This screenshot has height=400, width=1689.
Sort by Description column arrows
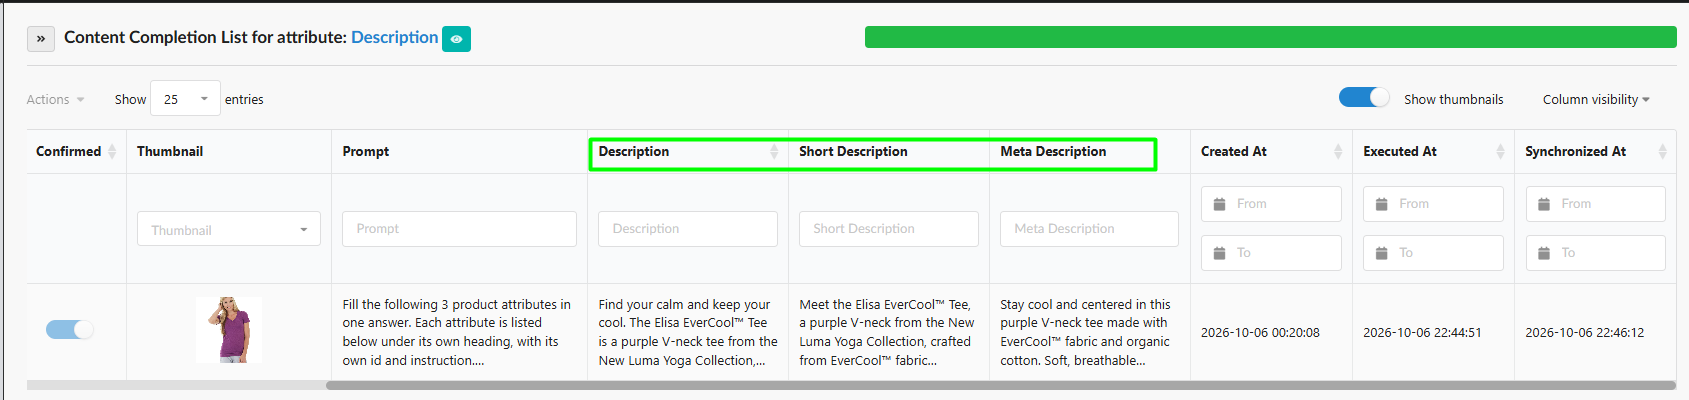pos(774,151)
